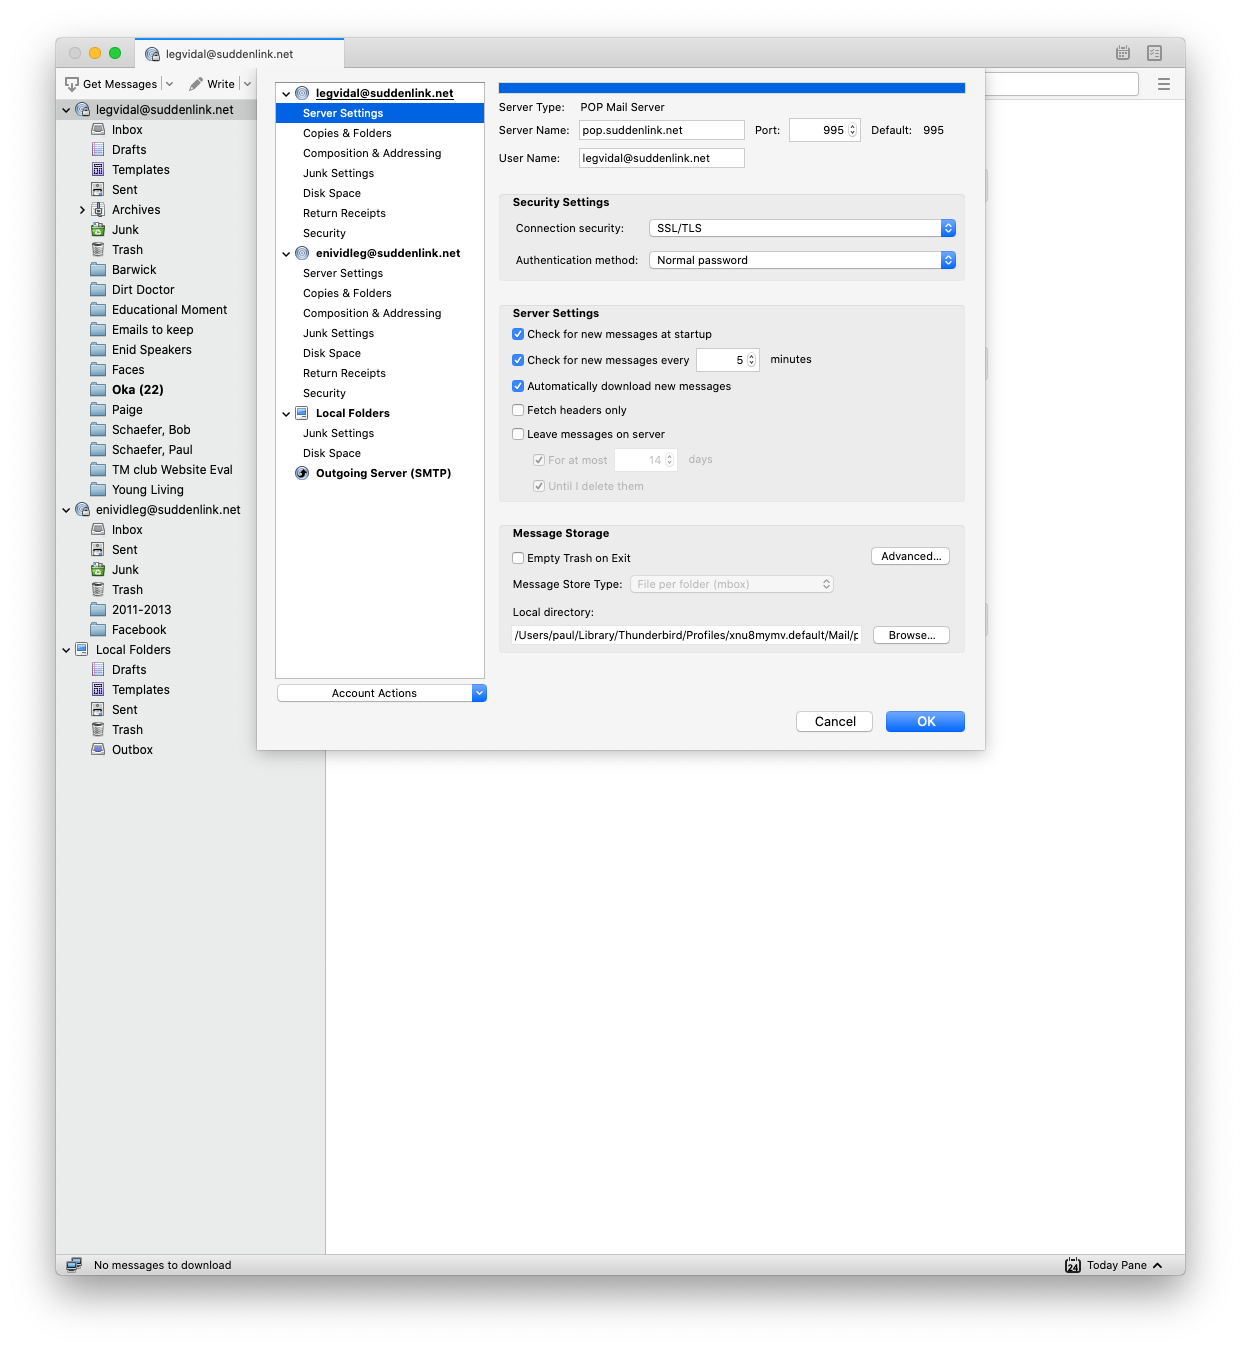Click the Today Pane button

point(1114,1265)
